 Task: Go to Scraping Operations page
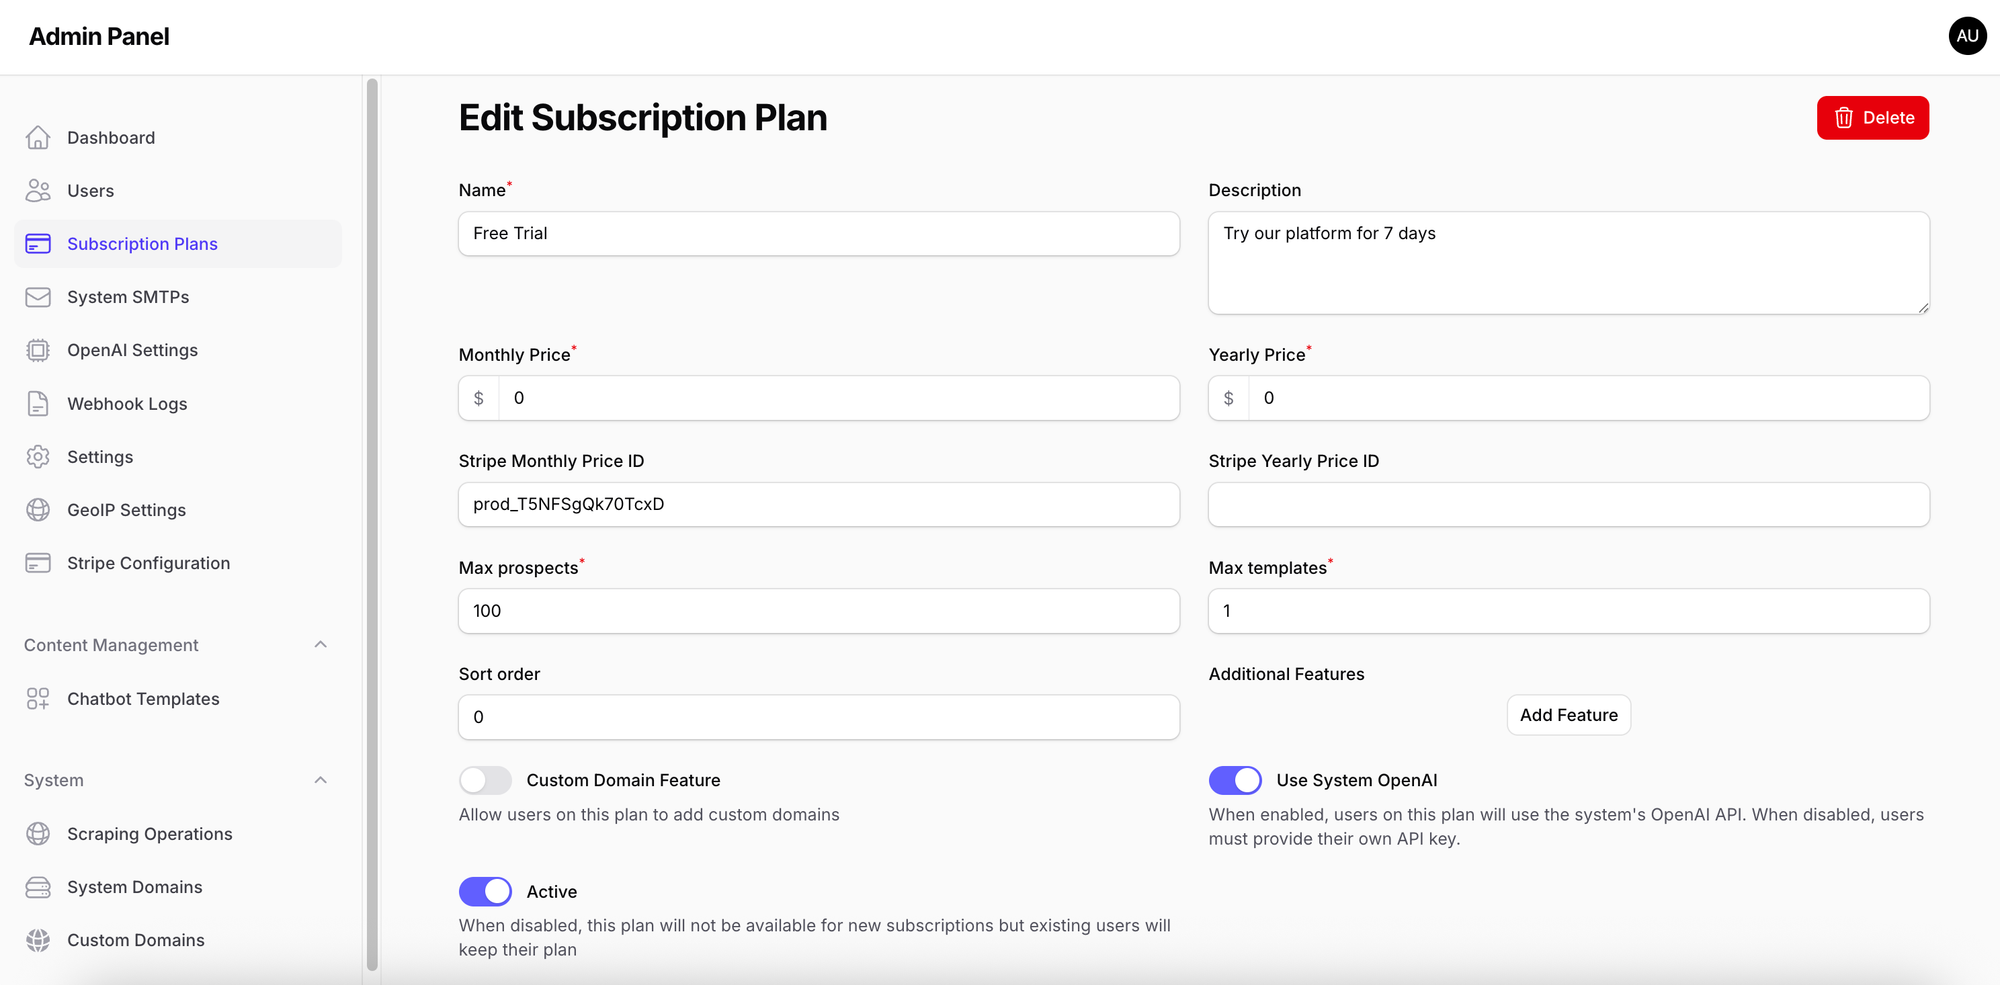click(149, 834)
